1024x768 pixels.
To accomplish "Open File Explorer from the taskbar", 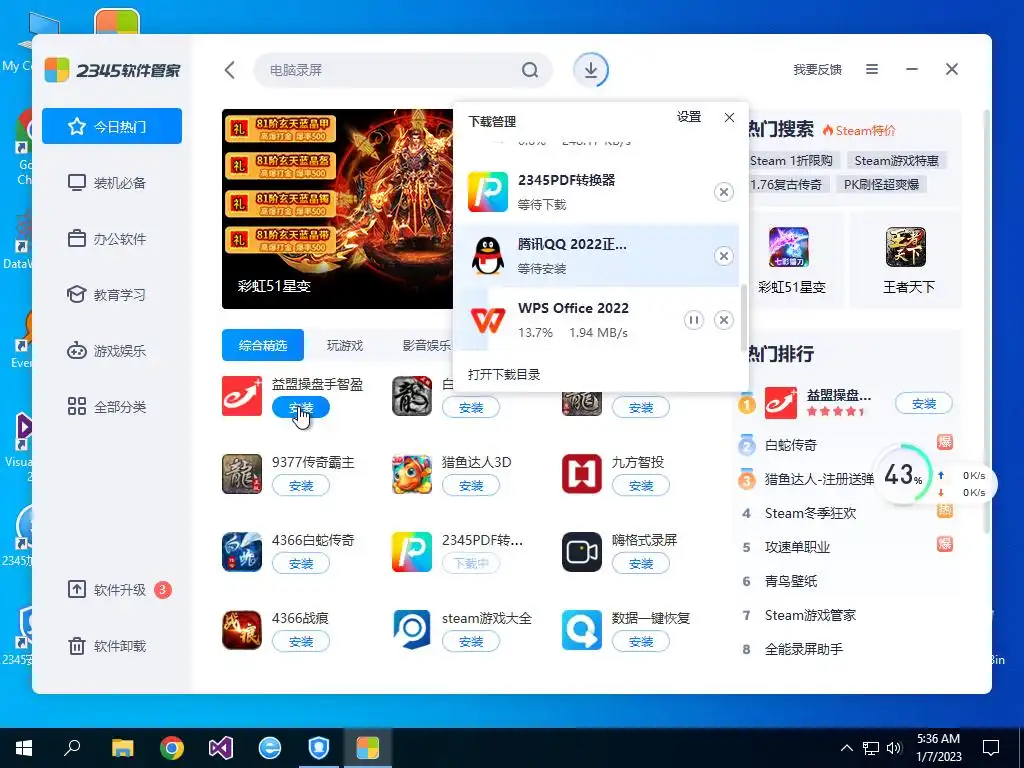I will (122, 748).
